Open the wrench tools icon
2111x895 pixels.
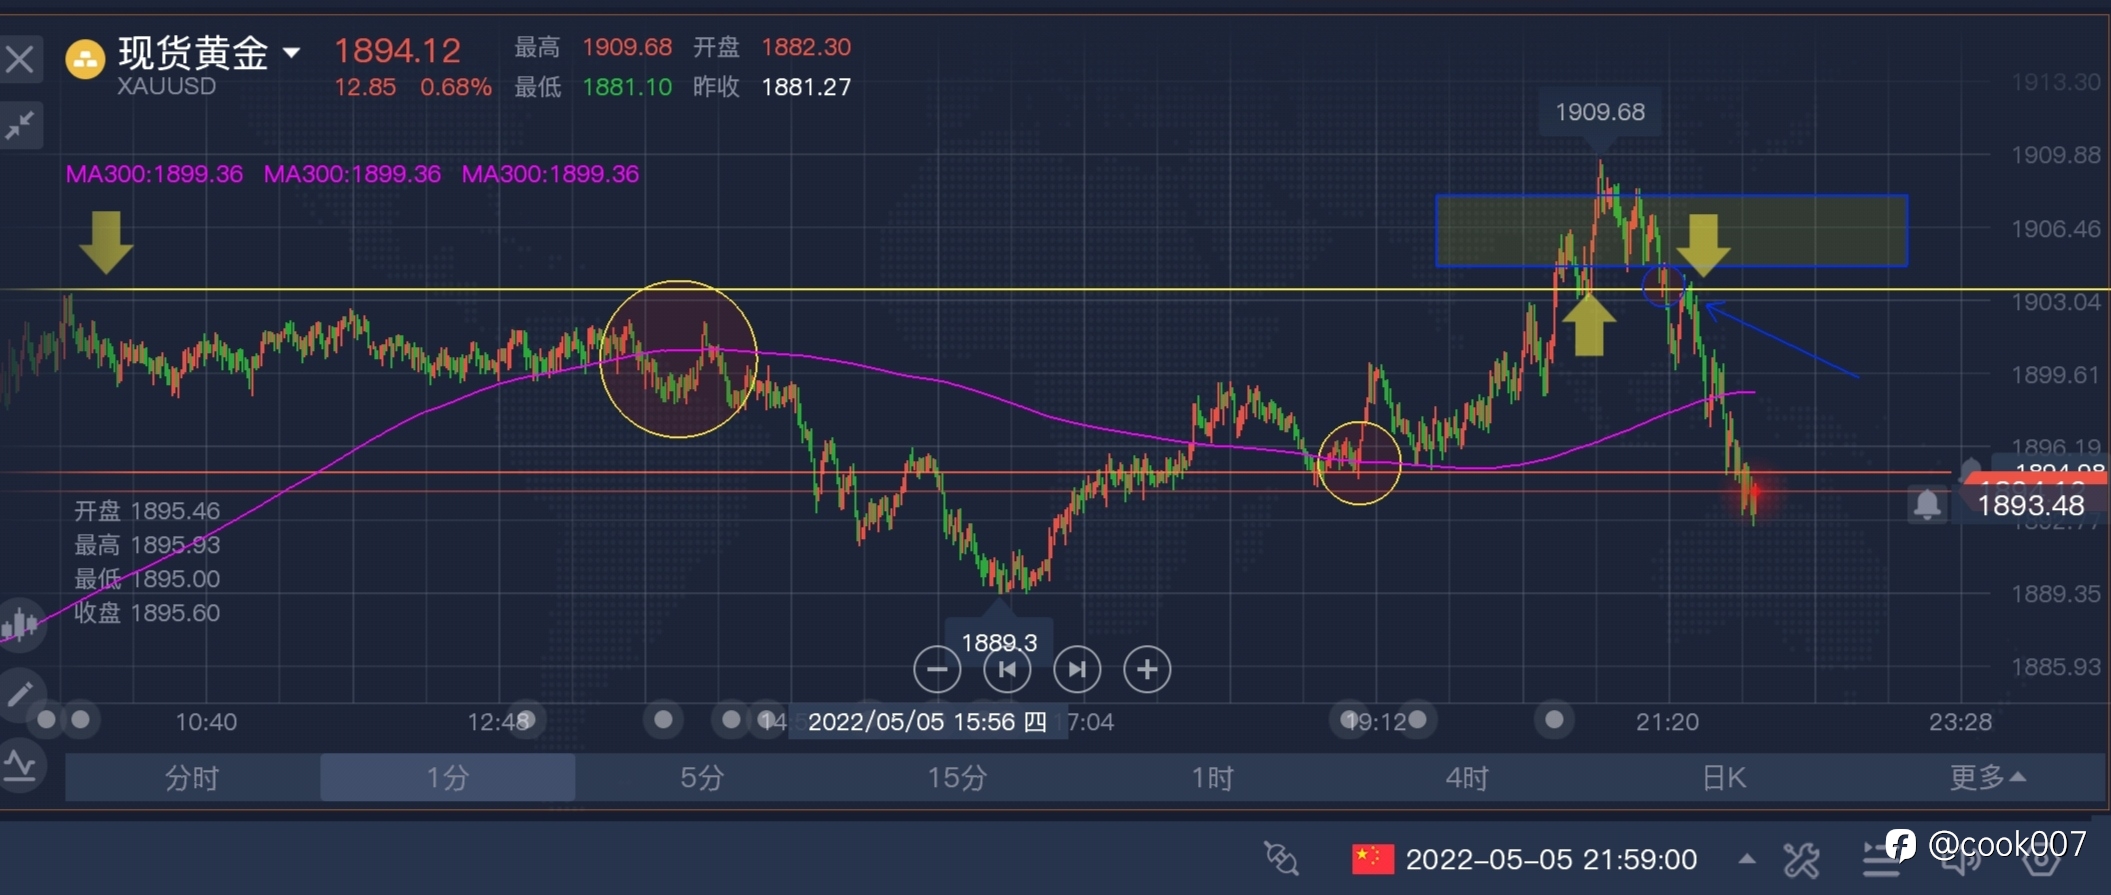(x=1801, y=859)
